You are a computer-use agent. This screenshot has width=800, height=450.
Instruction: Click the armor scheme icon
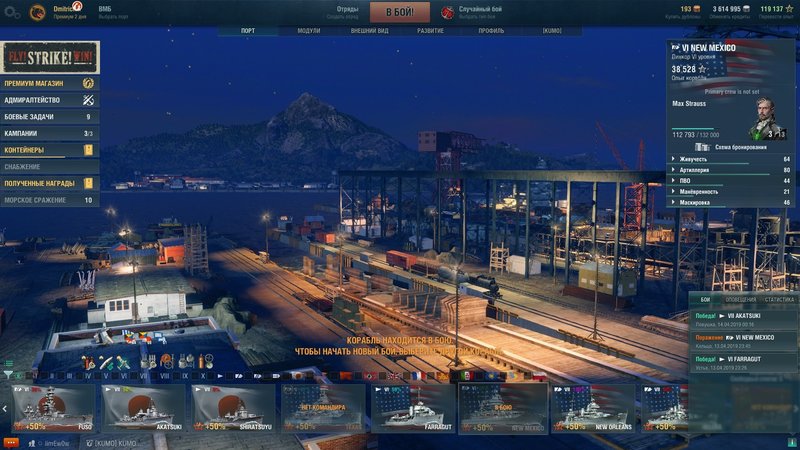pos(702,147)
